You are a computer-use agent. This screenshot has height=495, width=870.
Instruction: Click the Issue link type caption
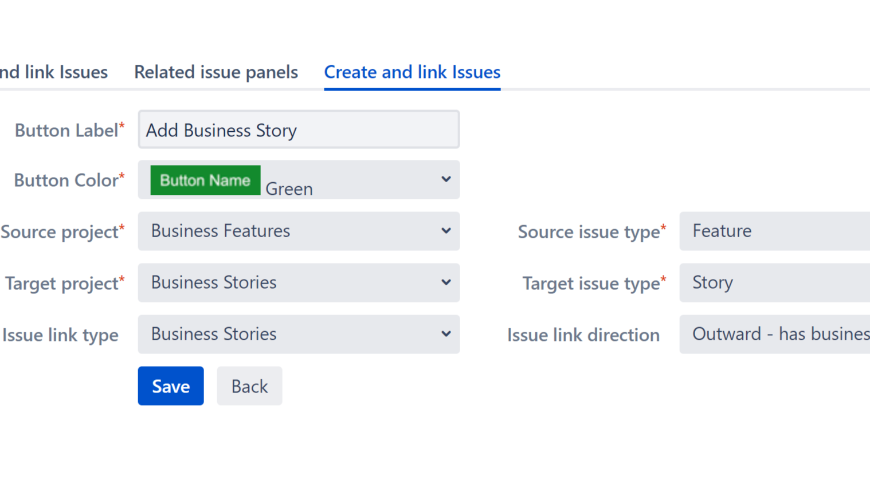pyautogui.click(x=60, y=335)
